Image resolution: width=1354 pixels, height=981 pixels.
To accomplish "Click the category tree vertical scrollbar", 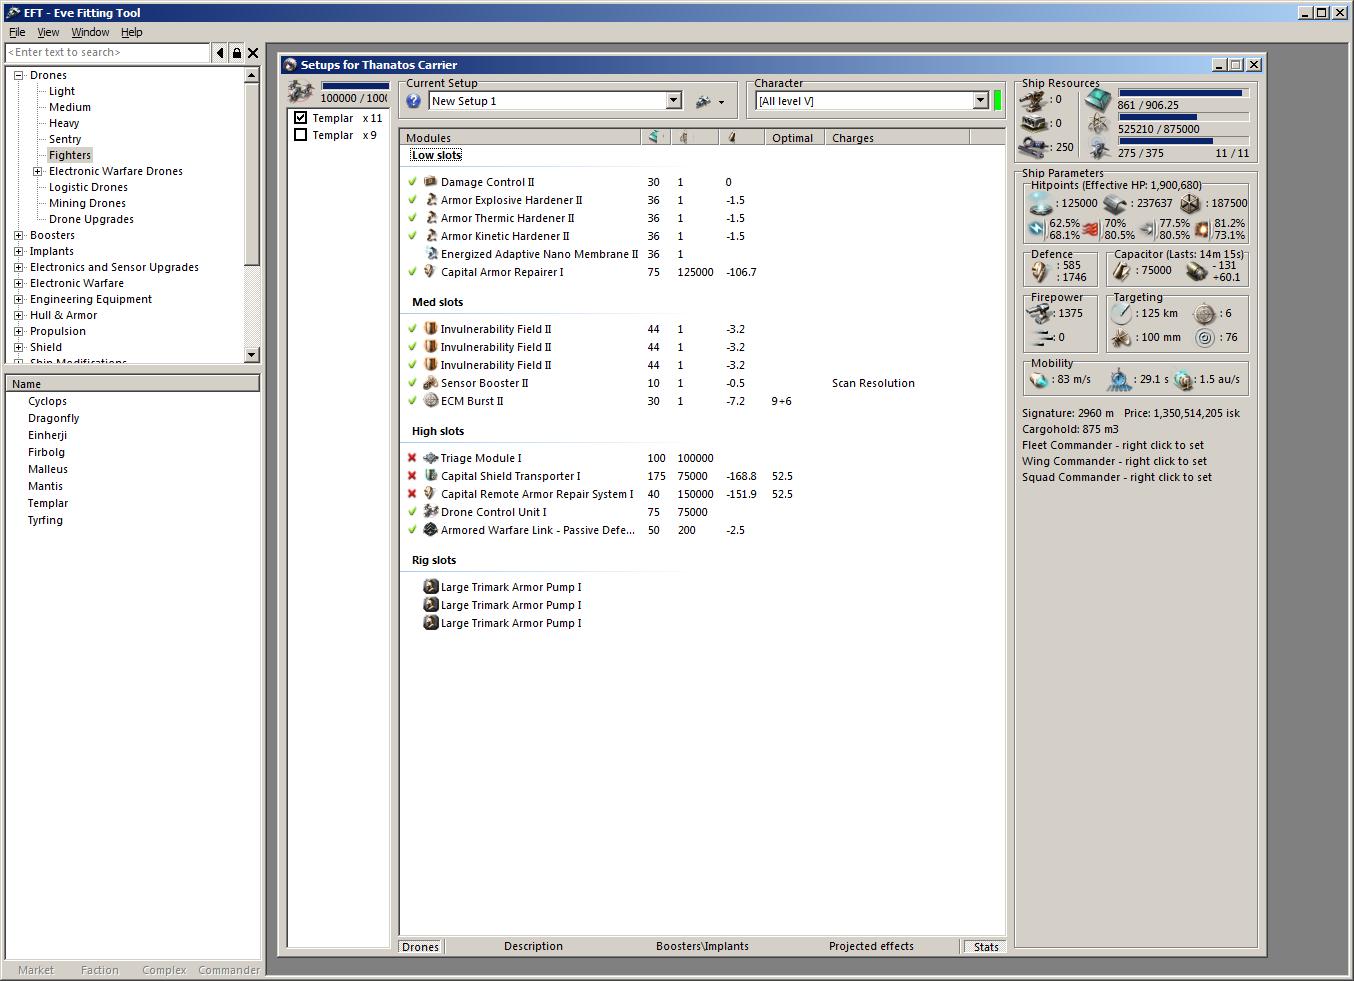I will tap(251, 215).
